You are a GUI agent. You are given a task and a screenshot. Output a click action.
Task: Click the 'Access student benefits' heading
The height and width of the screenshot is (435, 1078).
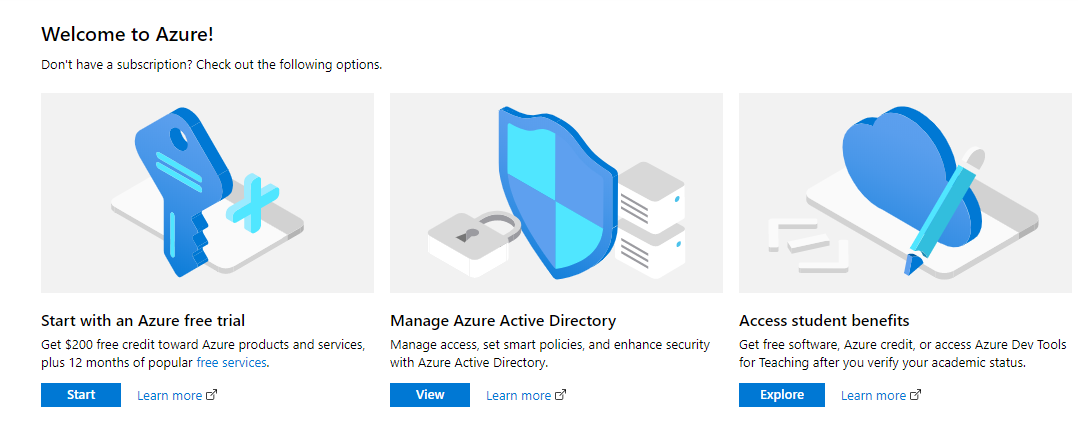(823, 321)
